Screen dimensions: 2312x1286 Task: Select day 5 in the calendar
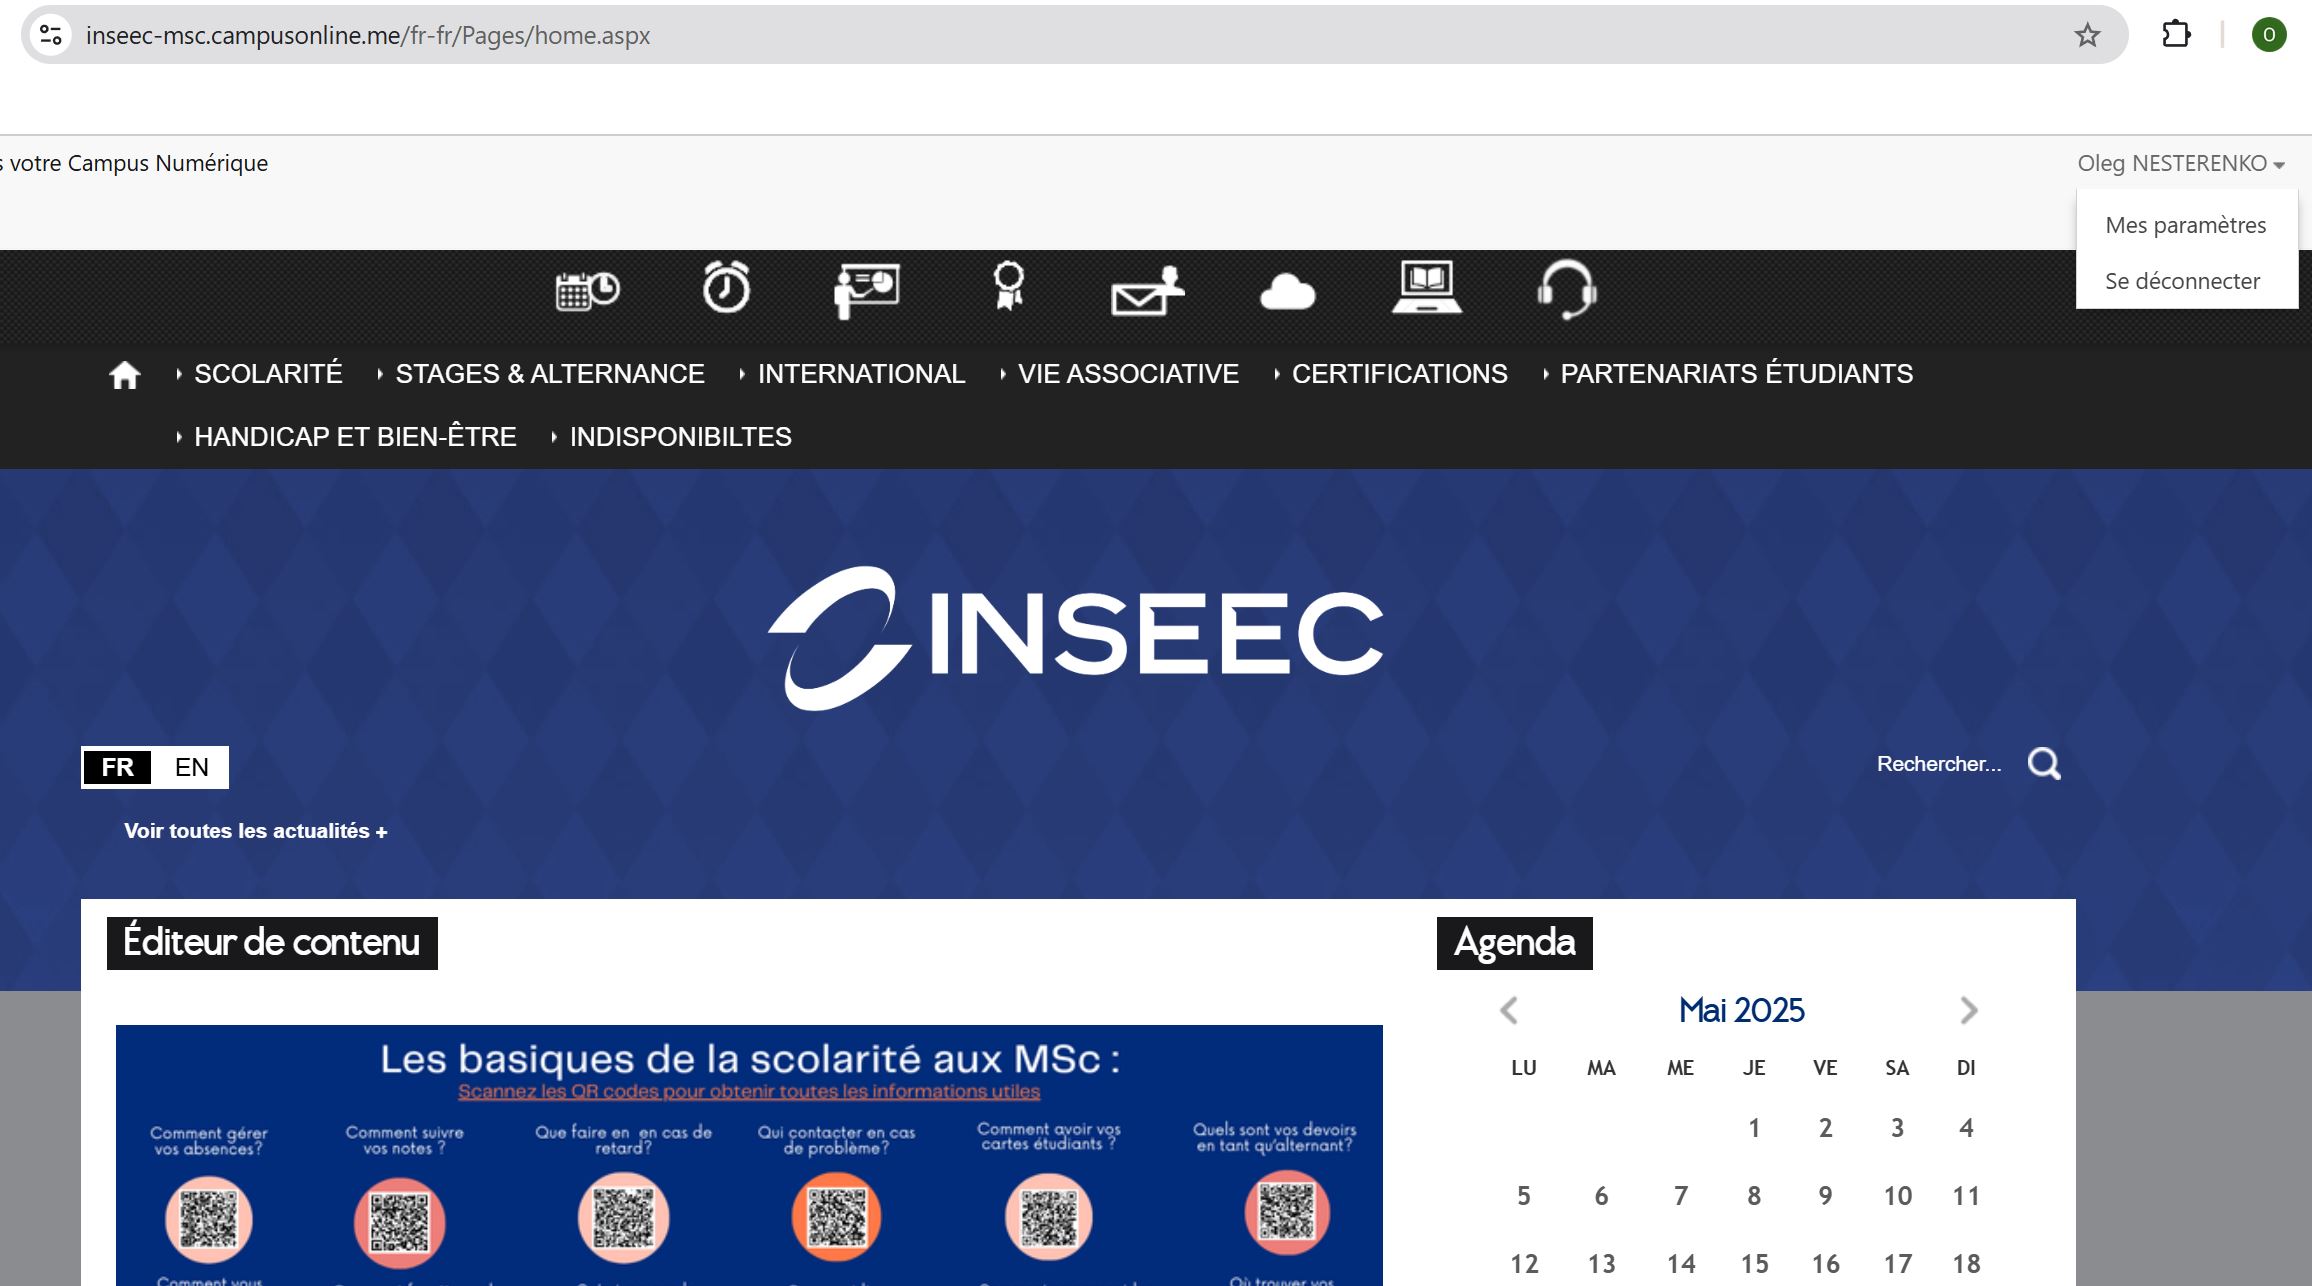pos(1524,1196)
